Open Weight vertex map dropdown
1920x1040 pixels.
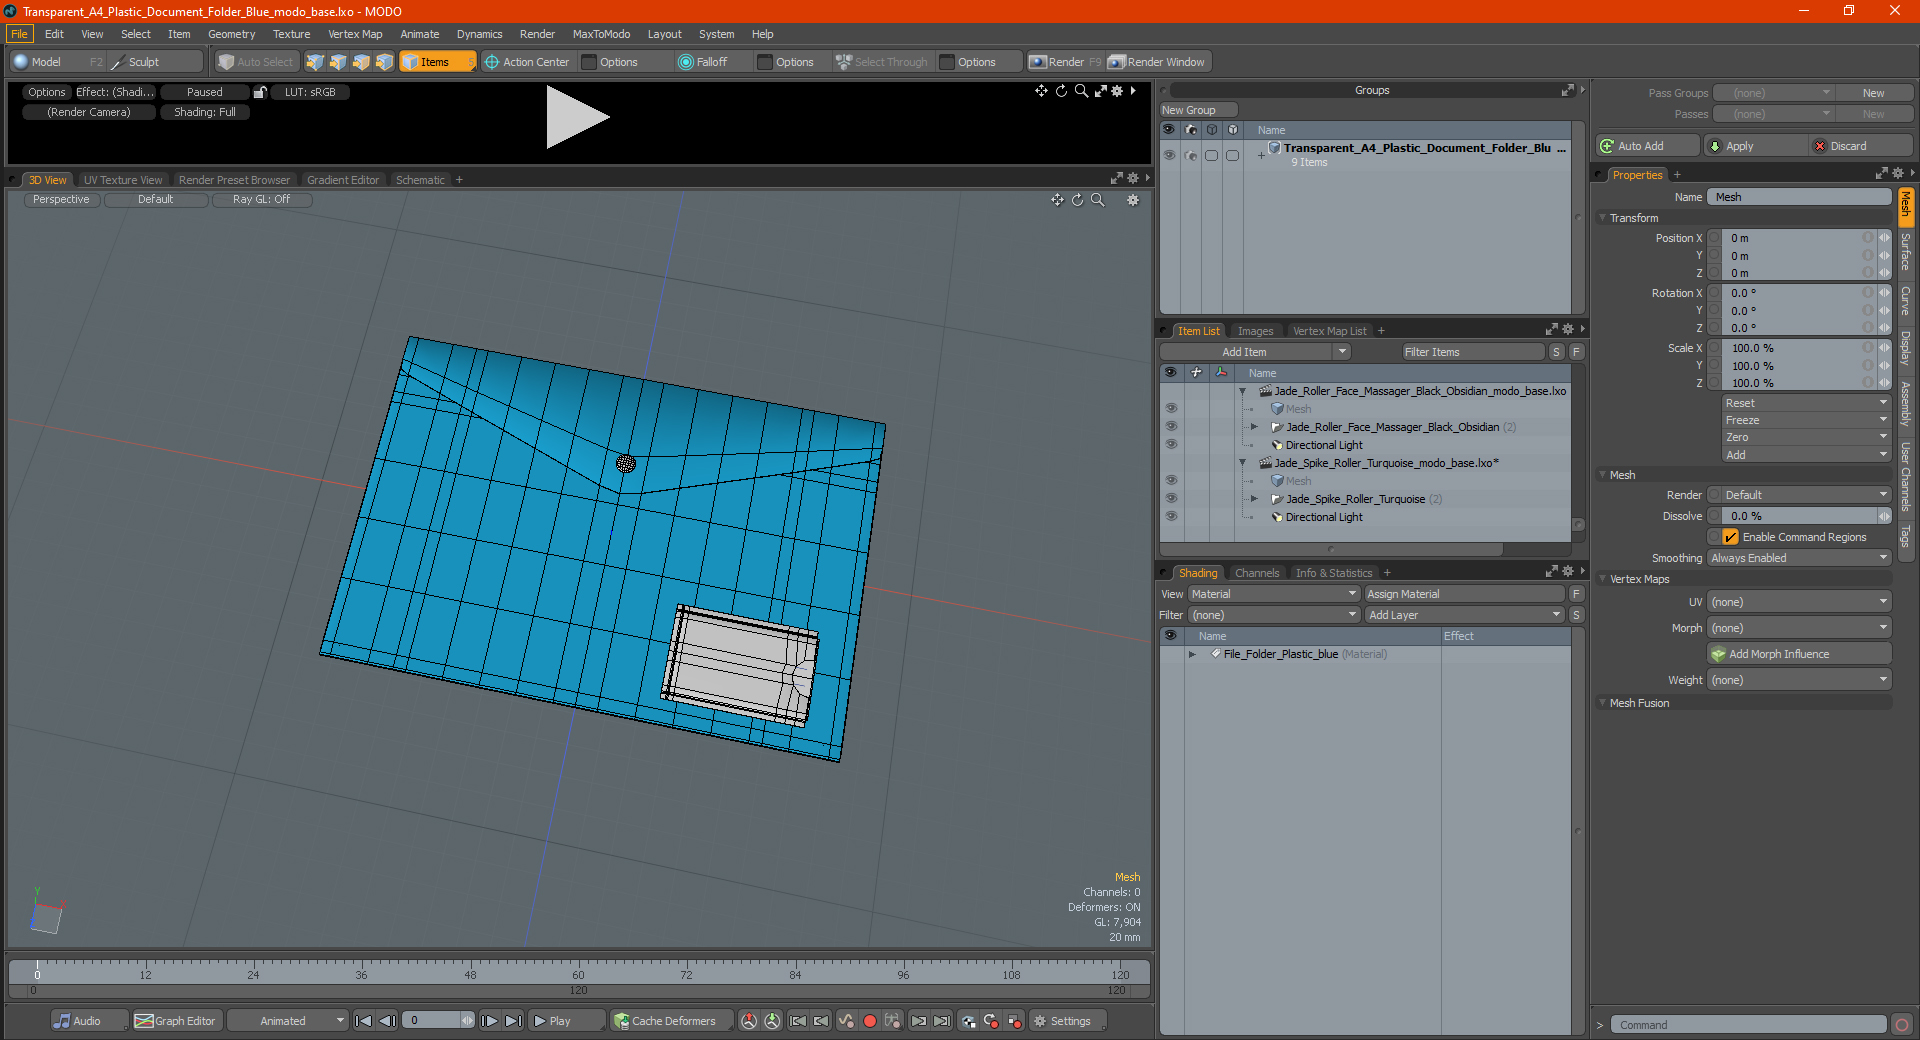[x=1799, y=680]
